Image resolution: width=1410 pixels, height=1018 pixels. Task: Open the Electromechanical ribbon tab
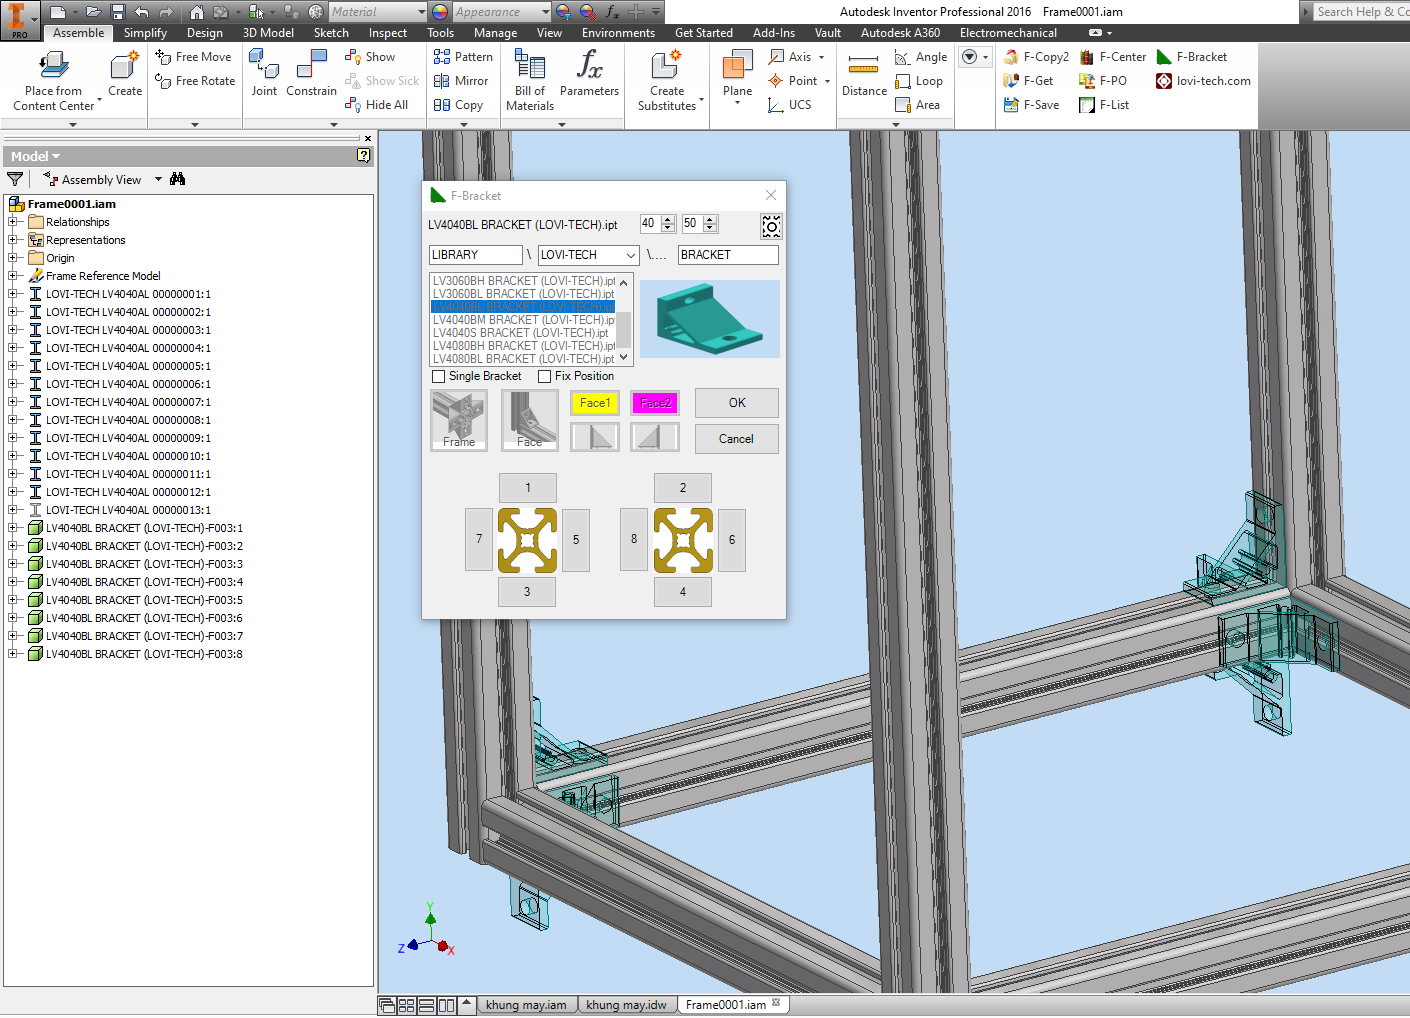(1008, 33)
